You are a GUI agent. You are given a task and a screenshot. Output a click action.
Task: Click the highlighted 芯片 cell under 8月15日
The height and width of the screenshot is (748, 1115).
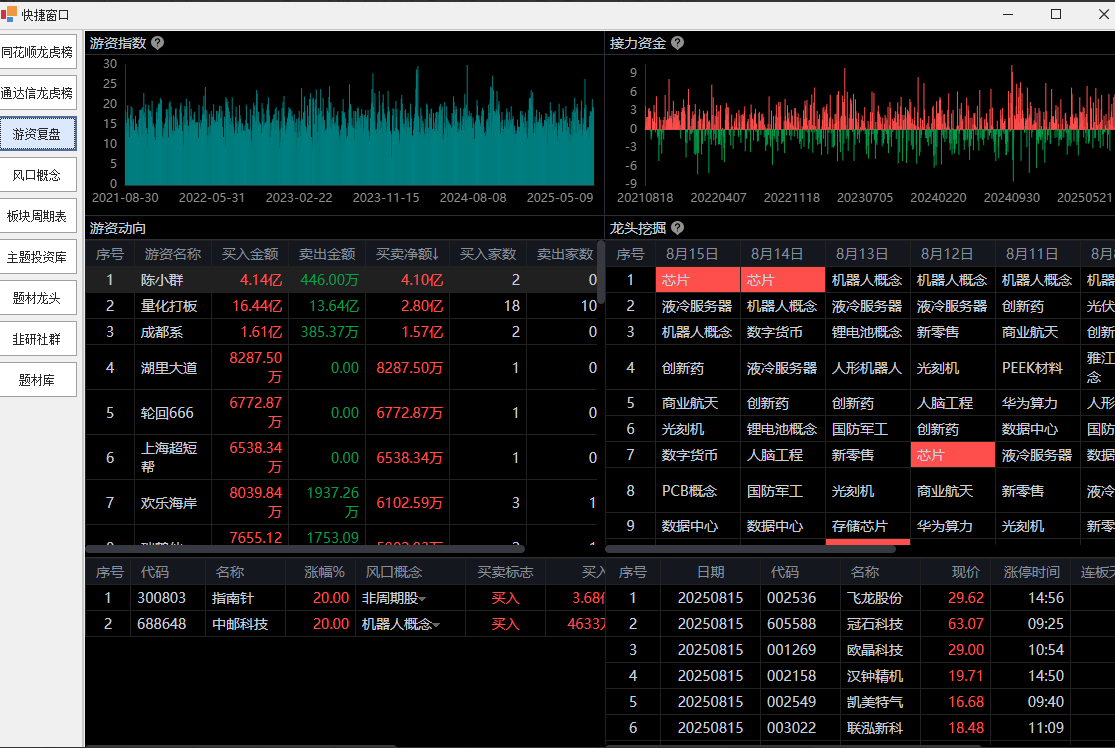point(697,280)
